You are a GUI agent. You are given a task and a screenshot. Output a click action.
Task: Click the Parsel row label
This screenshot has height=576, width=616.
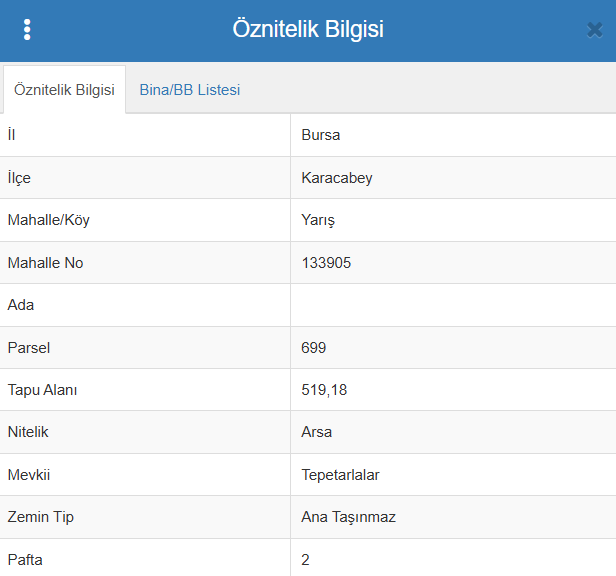point(29,348)
